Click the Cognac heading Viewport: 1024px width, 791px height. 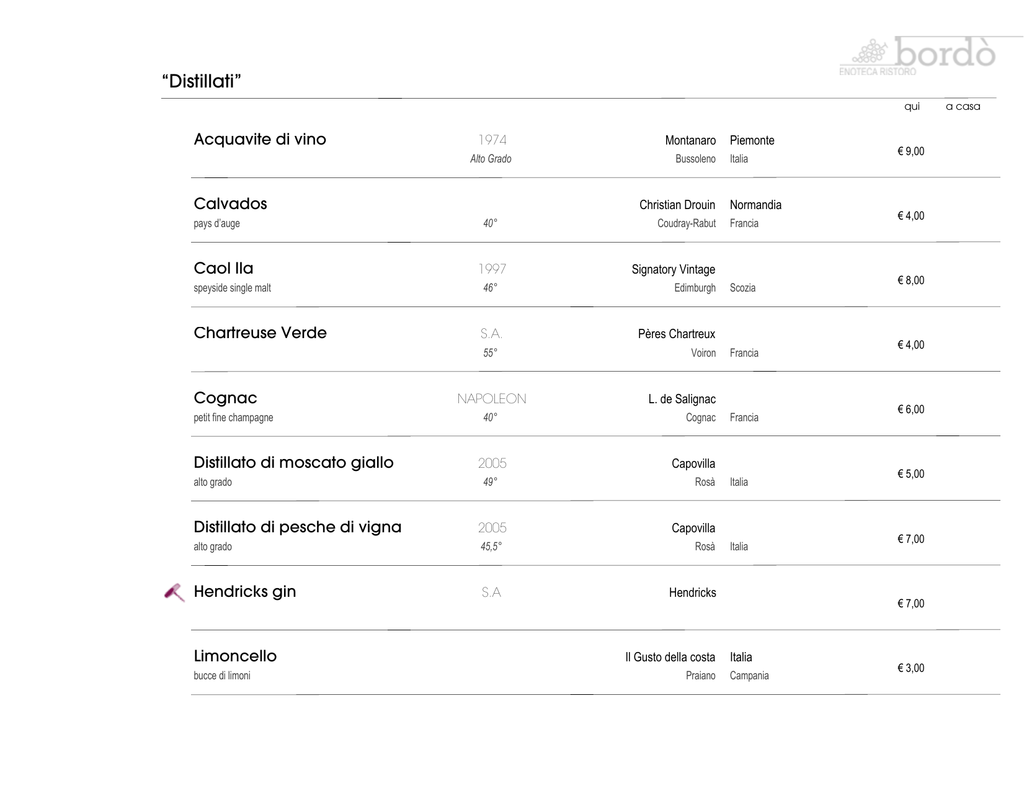(x=225, y=398)
